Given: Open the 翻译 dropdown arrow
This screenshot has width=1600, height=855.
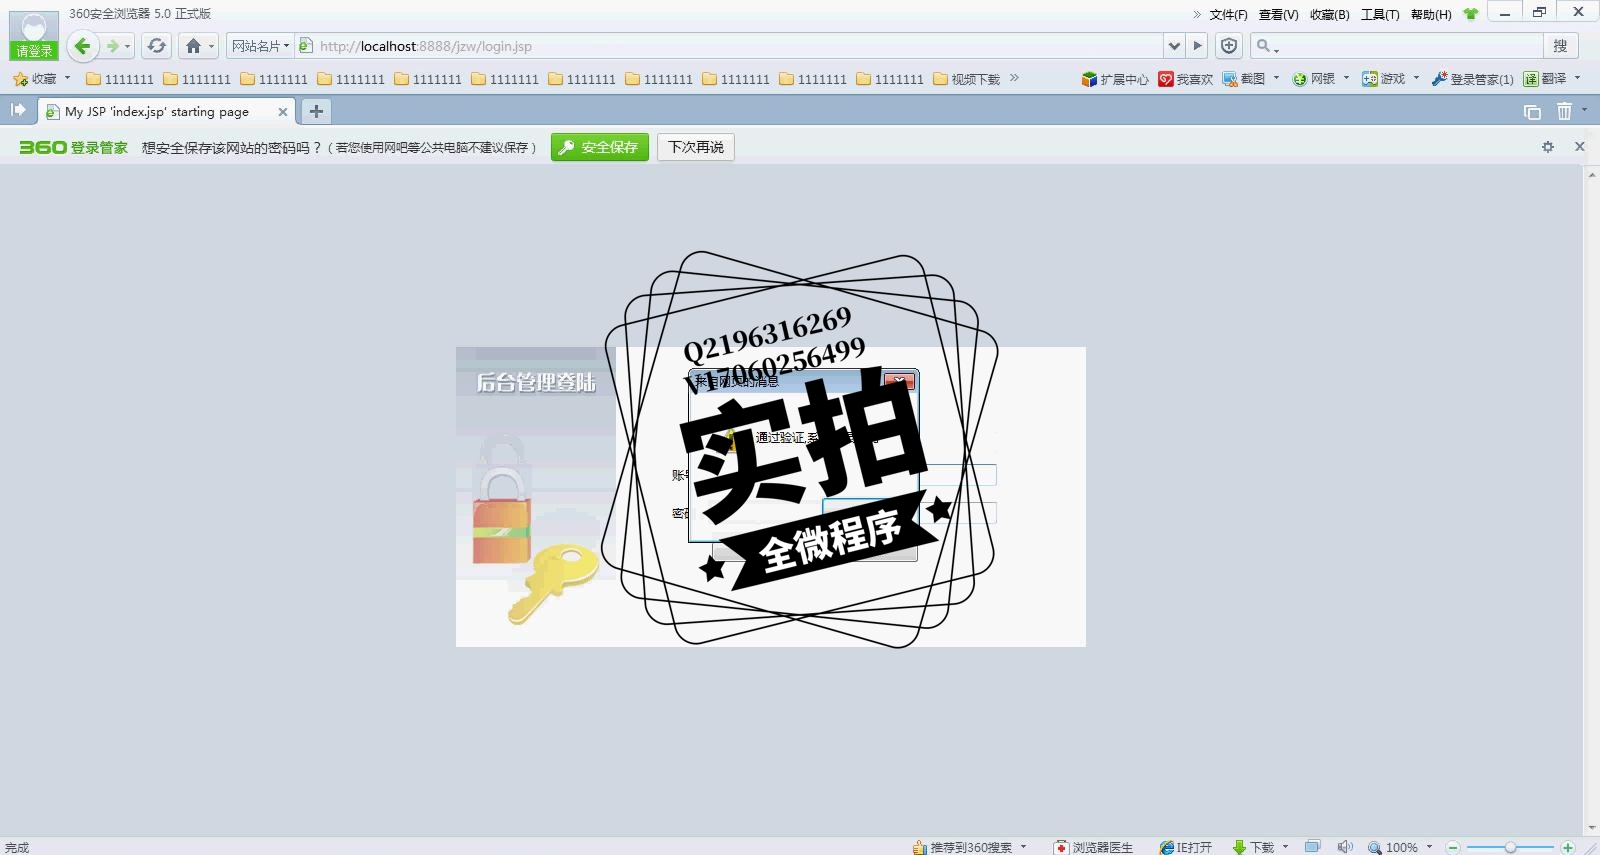Looking at the screenshot, I should (1577, 78).
